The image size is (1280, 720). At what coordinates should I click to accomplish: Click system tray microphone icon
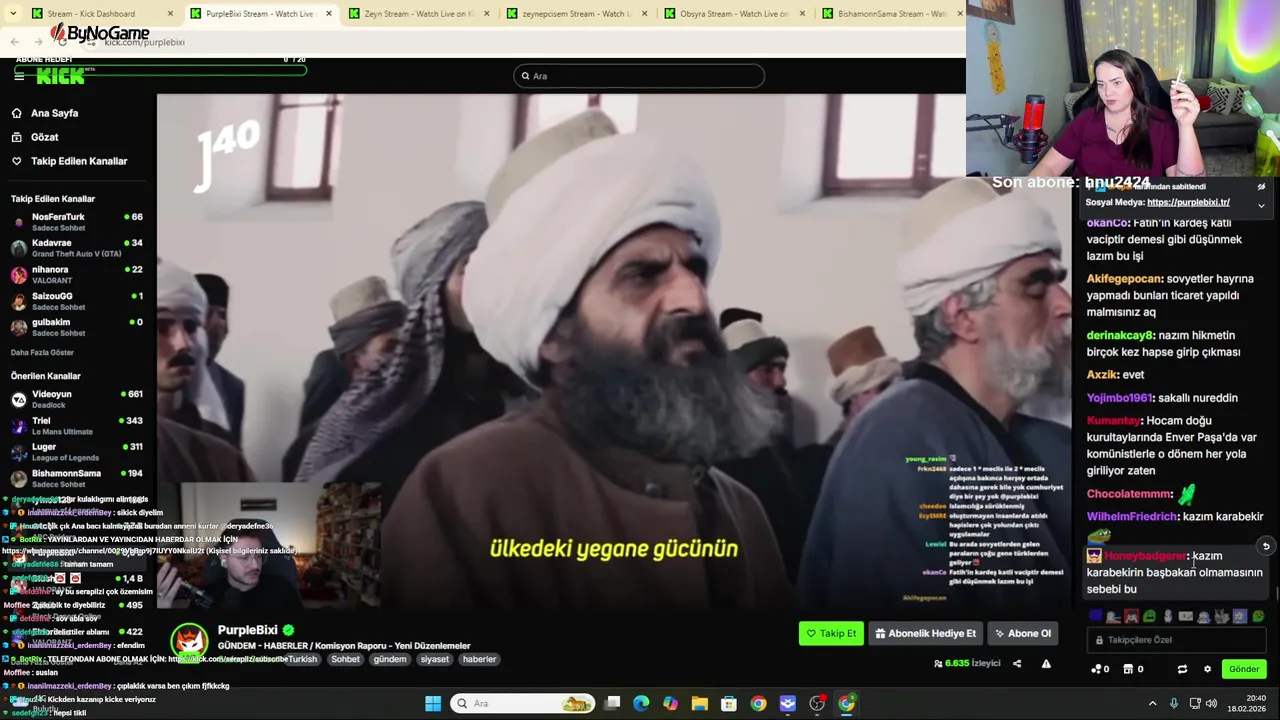coord(1174,703)
